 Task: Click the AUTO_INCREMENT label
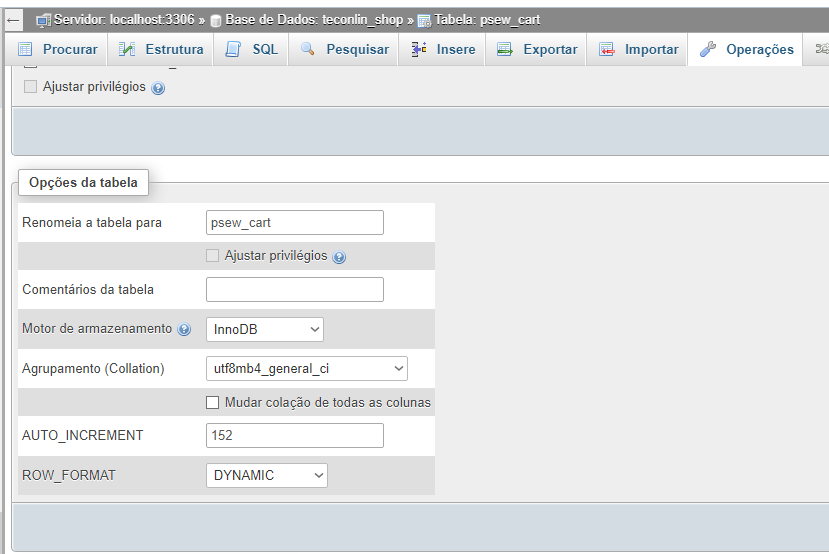coord(82,436)
